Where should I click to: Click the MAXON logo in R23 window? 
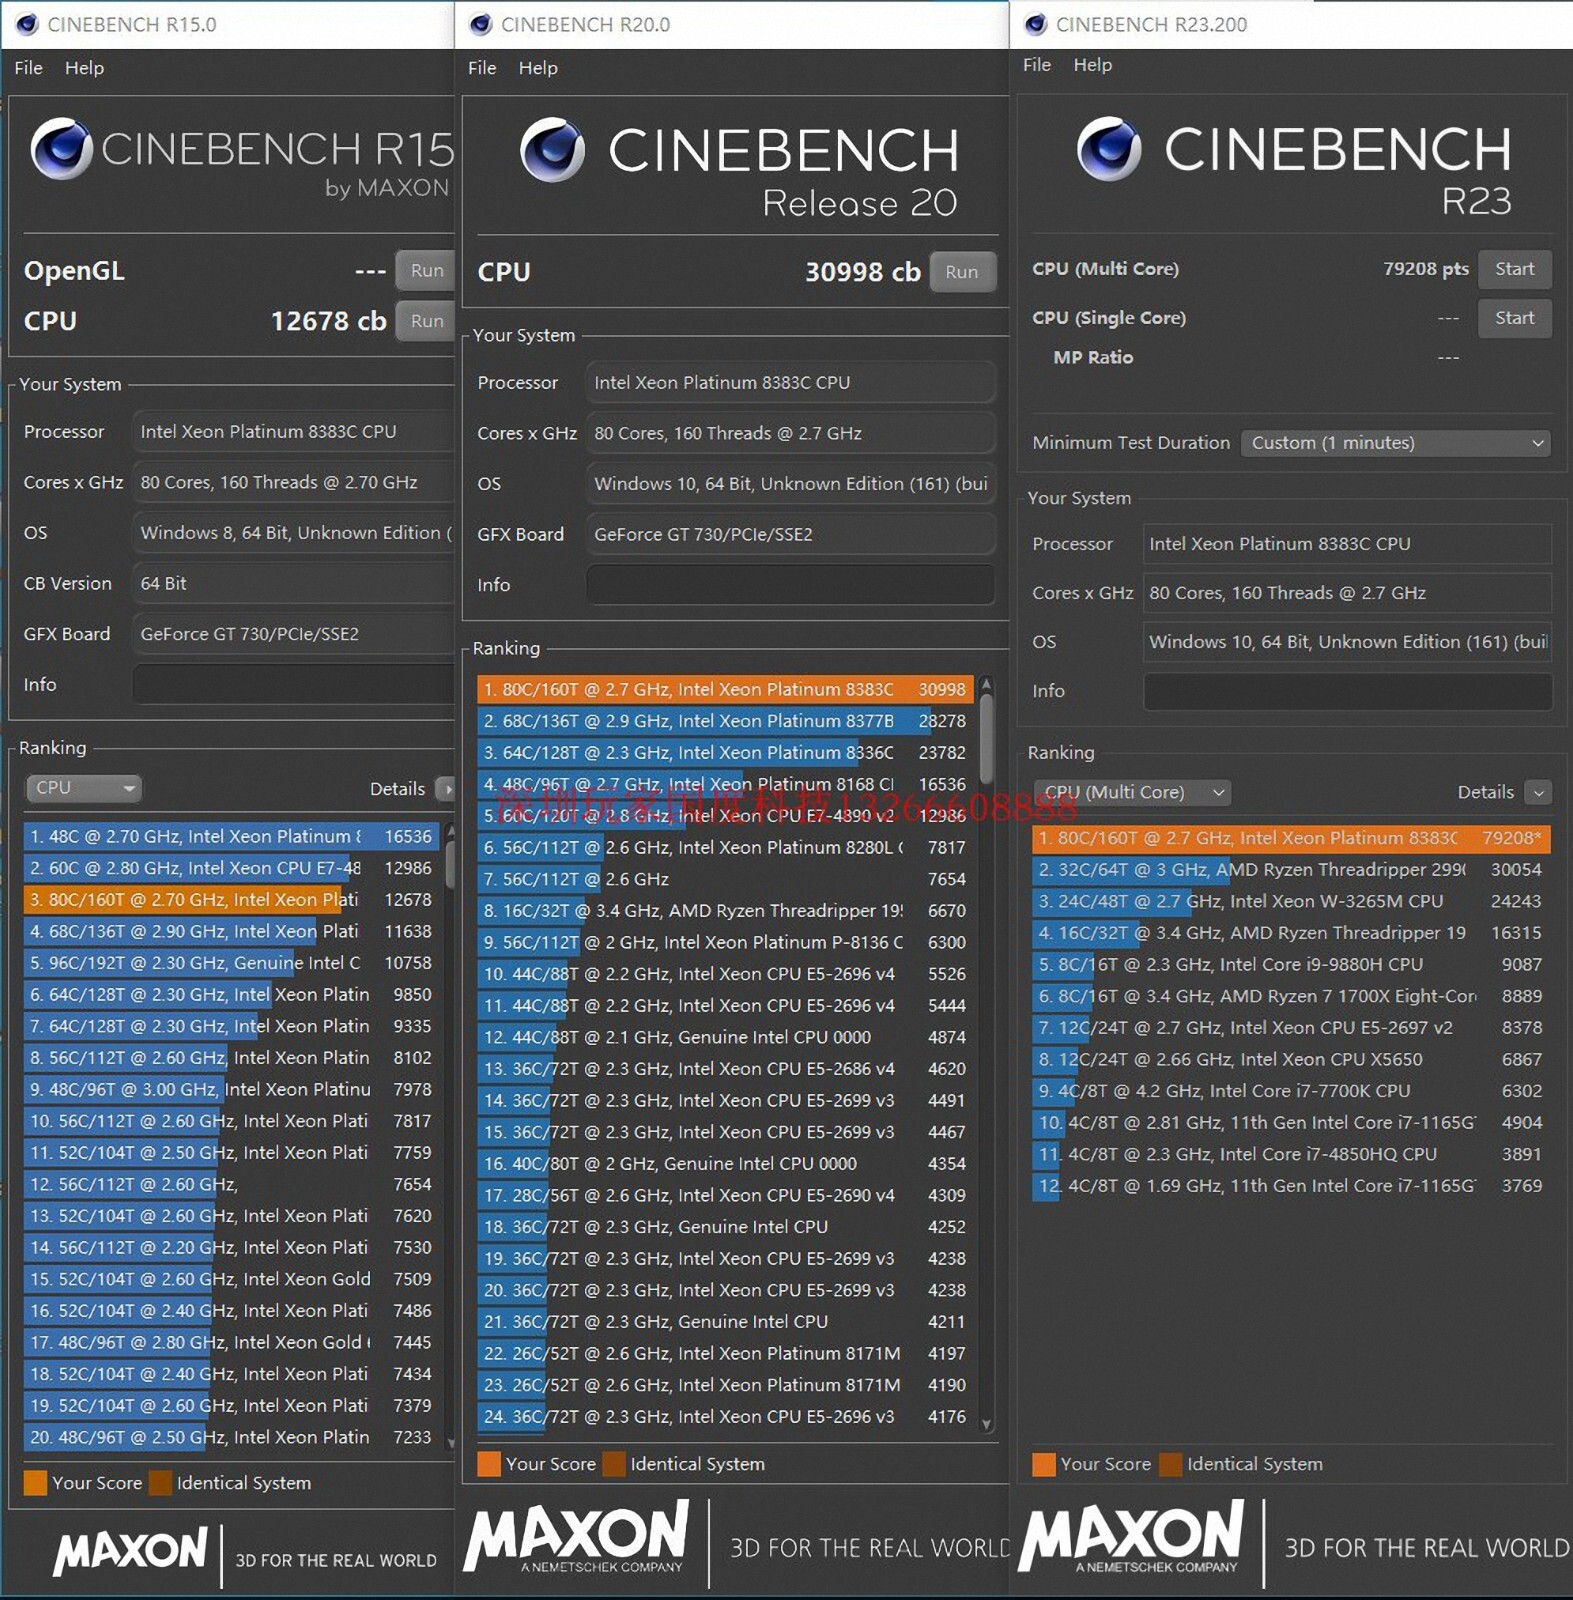pos(1131,1535)
